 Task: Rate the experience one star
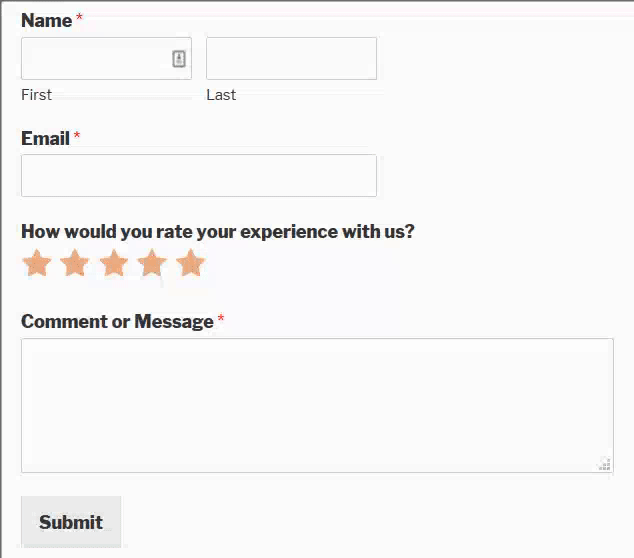click(x=37, y=262)
